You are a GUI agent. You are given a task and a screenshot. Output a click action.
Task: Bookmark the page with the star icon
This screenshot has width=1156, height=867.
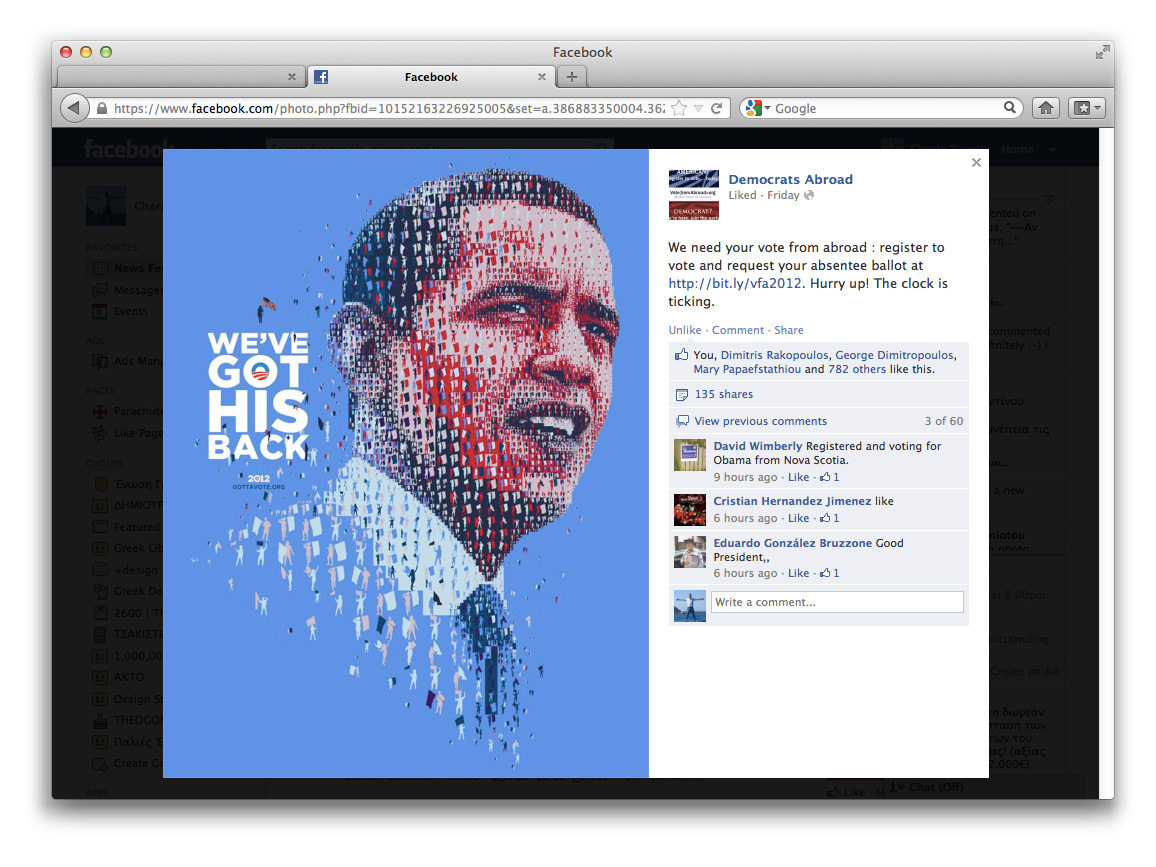tap(679, 108)
